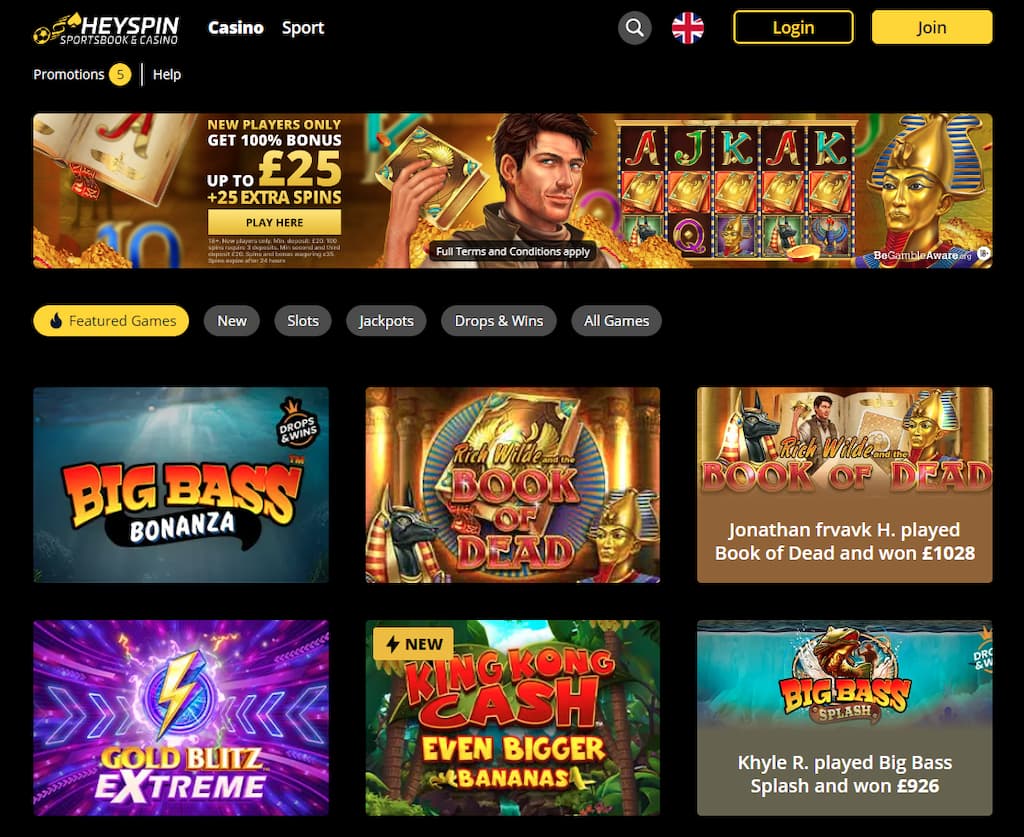Image resolution: width=1024 pixels, height=837 pixels.
Task: Click the HeySpin logo
Action: [x=106, y=29]
